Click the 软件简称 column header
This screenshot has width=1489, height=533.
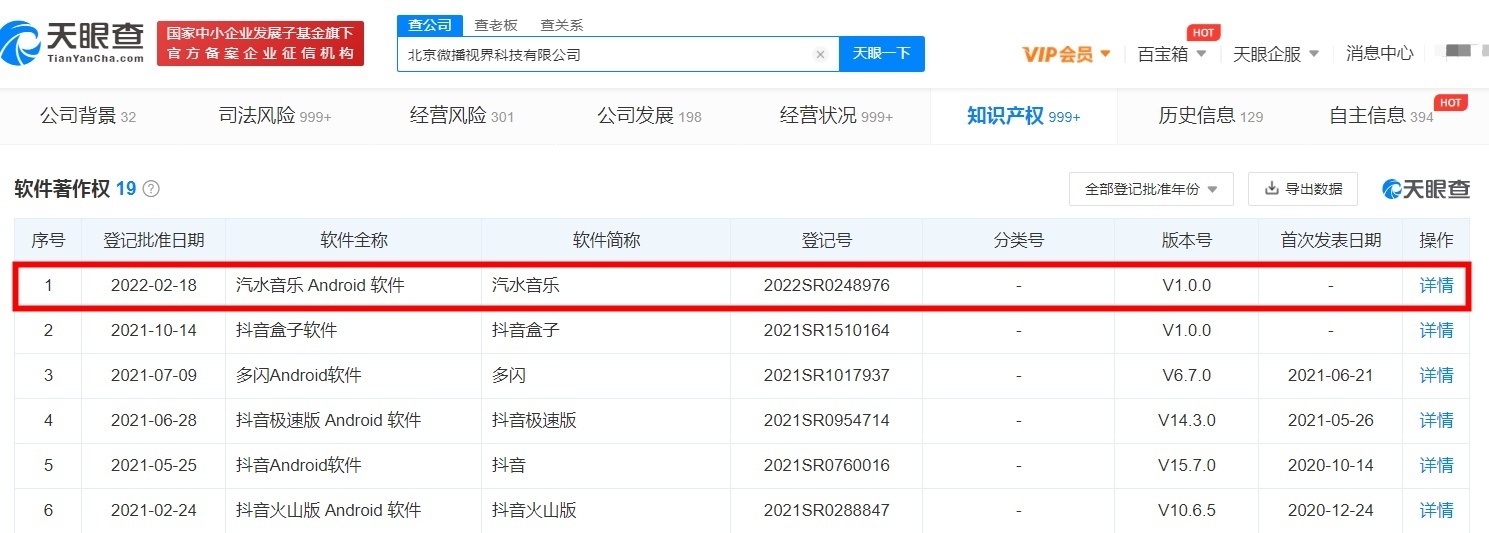(x=606, y=240)
